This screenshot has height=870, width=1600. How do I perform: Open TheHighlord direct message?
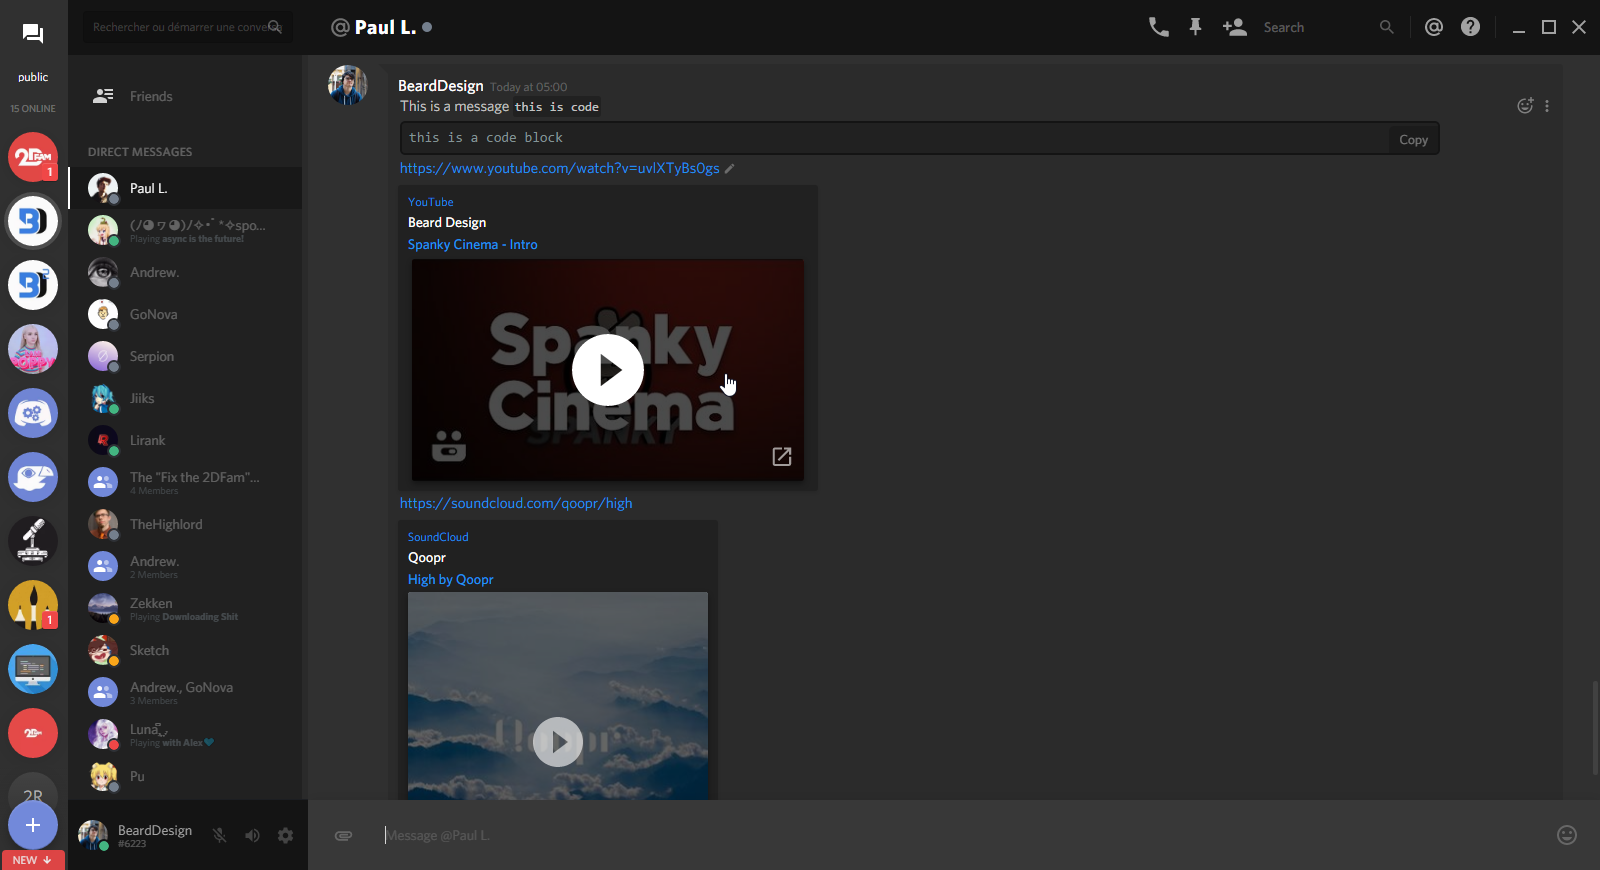coord(185,524)
